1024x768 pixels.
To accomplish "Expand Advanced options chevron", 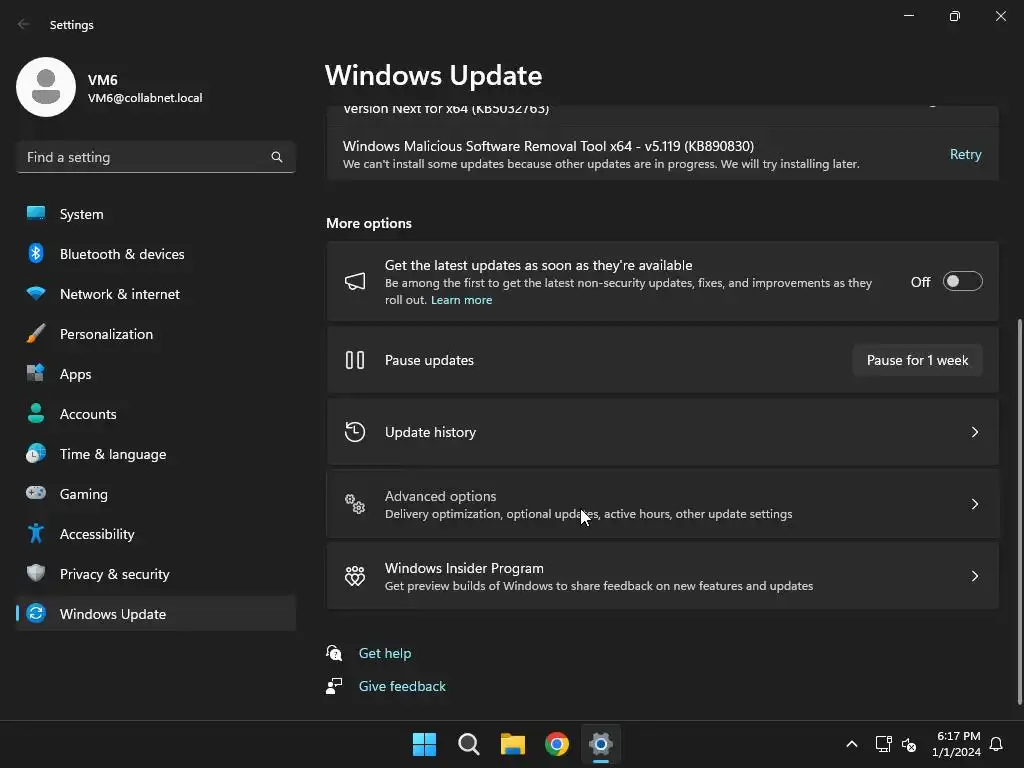I will 975,504.
